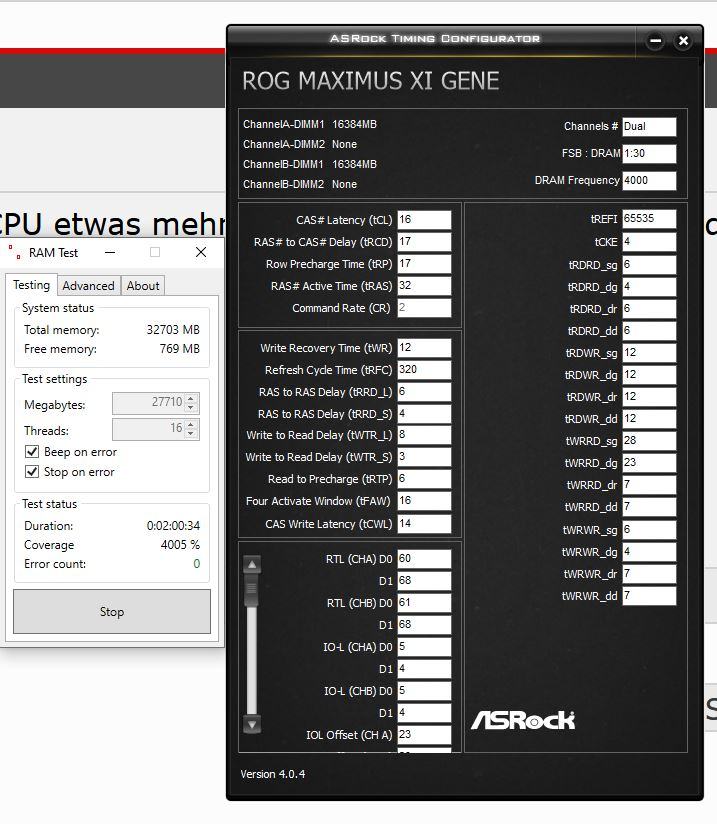Decrease Megabytes with down stepper arrow
717x824 pixels.
pos(191,408)
